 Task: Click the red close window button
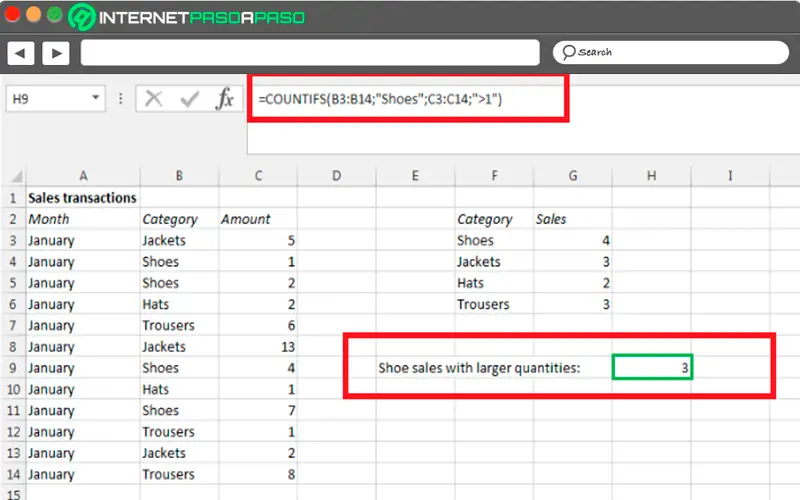[x=12, y=14]
